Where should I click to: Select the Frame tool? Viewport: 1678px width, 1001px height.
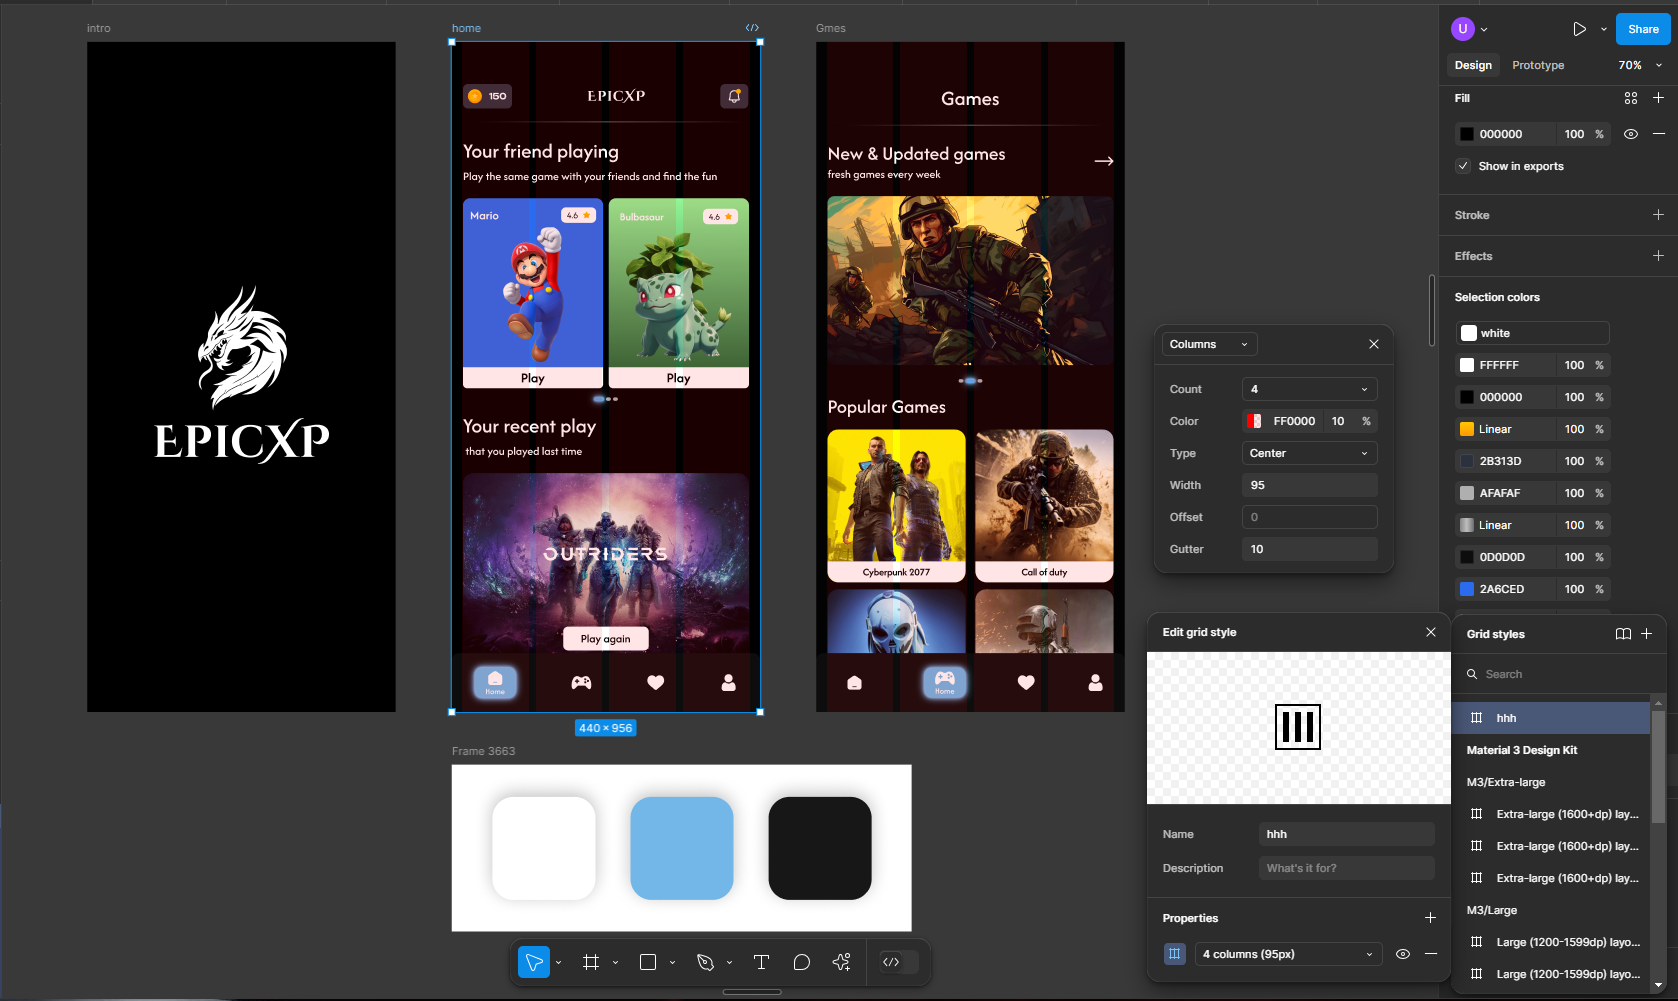pos(590,962)
